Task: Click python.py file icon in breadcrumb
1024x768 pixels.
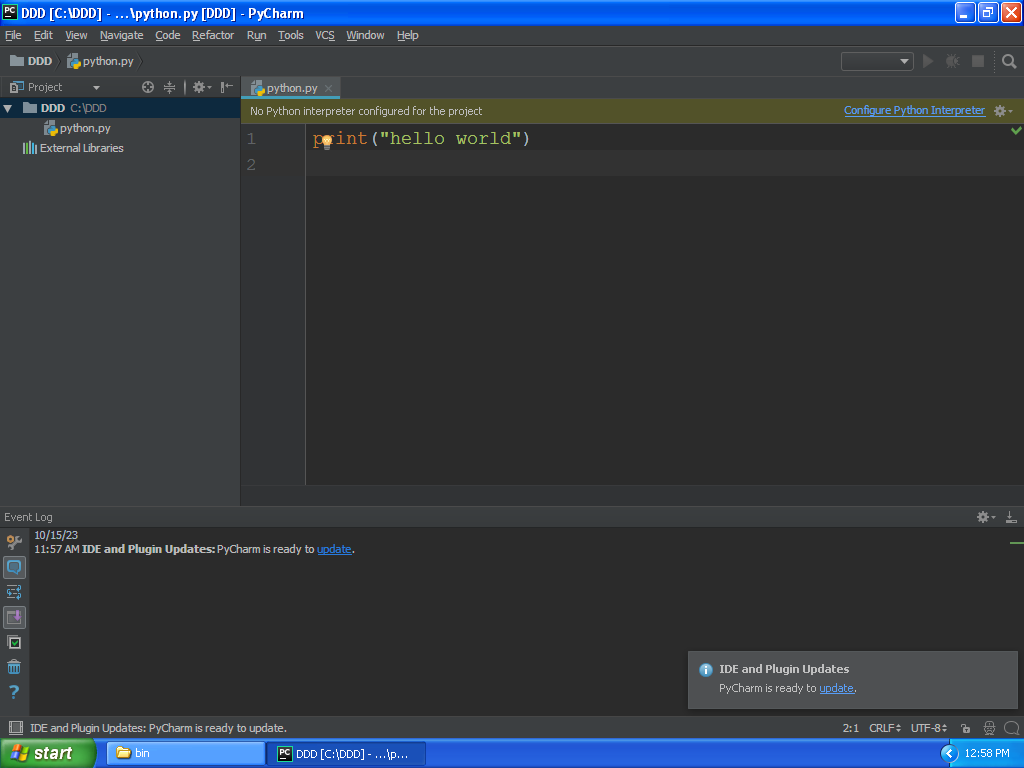Action: pyautogui.click(x=74, y=61)
